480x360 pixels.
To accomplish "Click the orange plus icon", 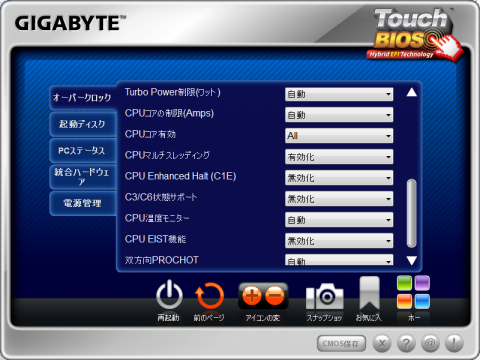I will tap(252, 296).
